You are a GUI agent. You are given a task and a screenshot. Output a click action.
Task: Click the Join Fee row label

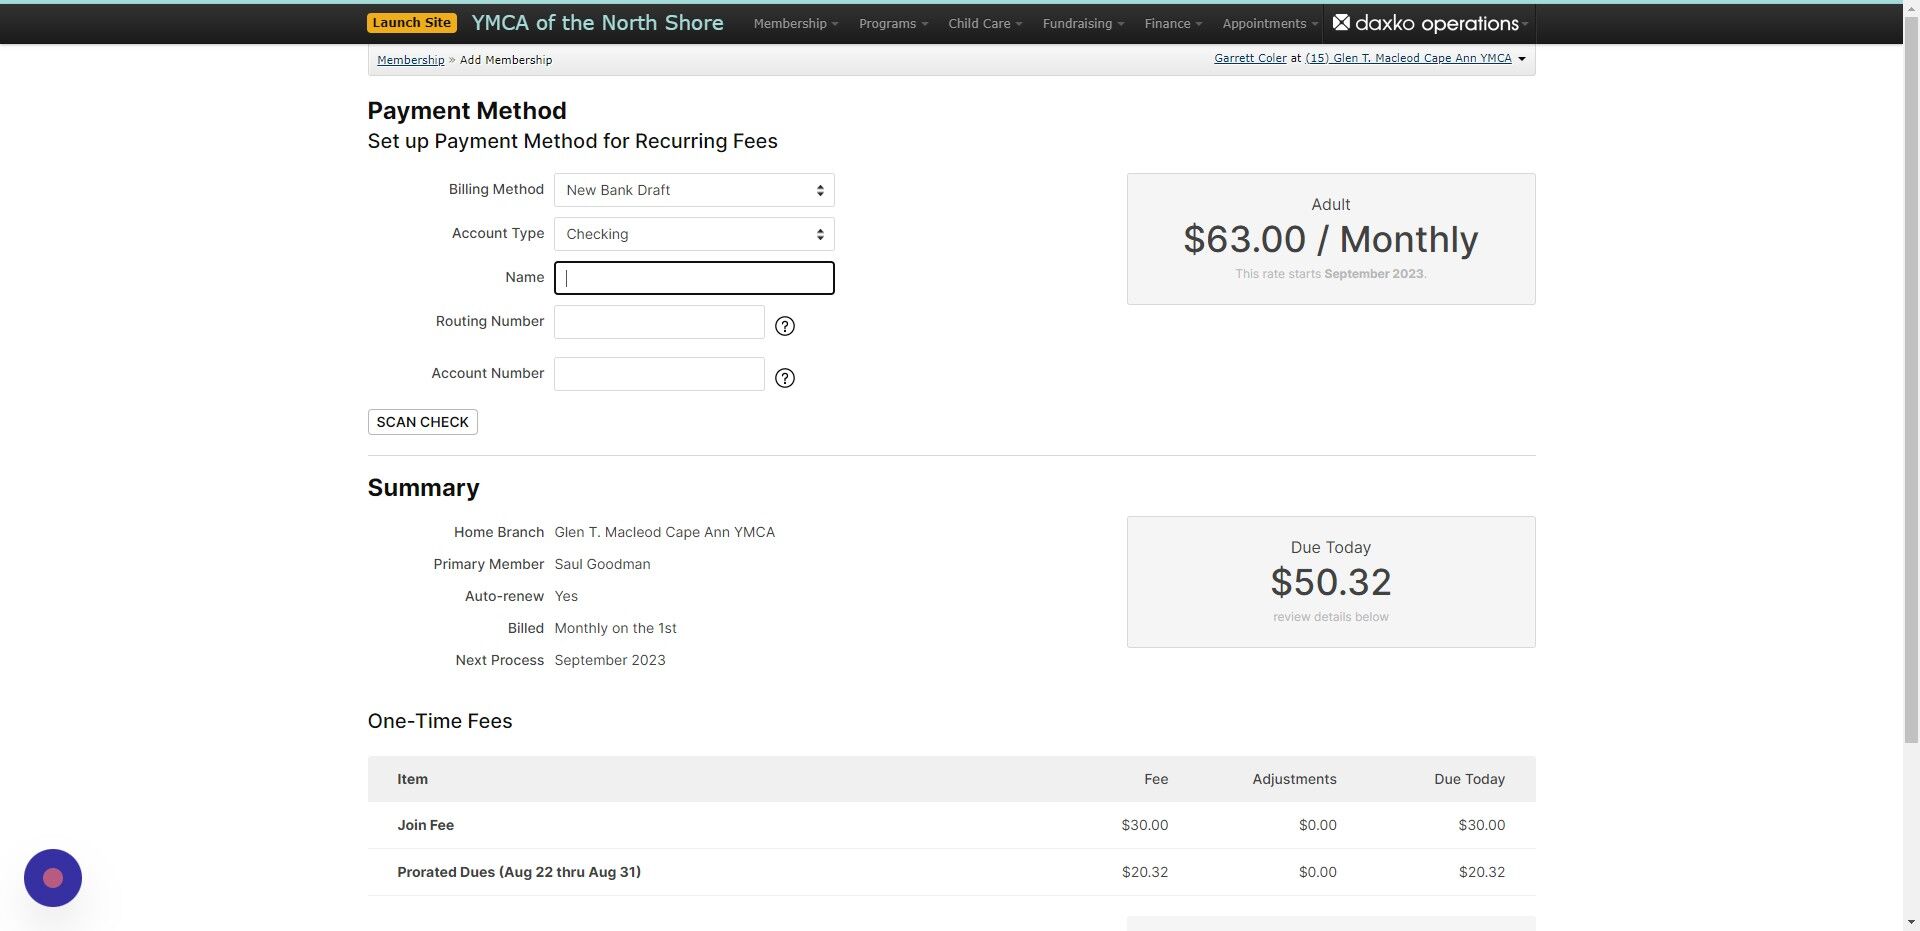425,825
